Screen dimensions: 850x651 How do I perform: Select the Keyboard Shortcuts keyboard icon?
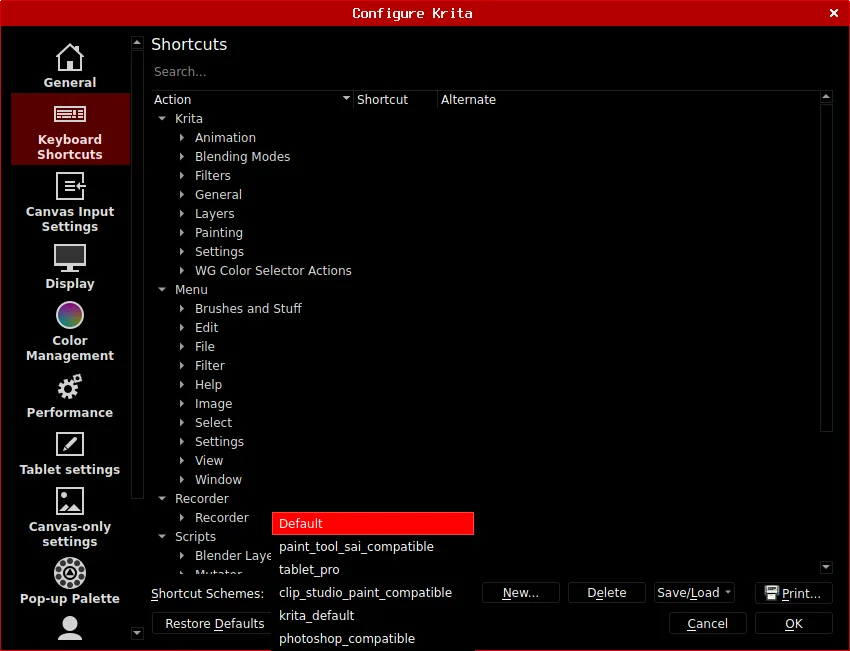(69, 114)
